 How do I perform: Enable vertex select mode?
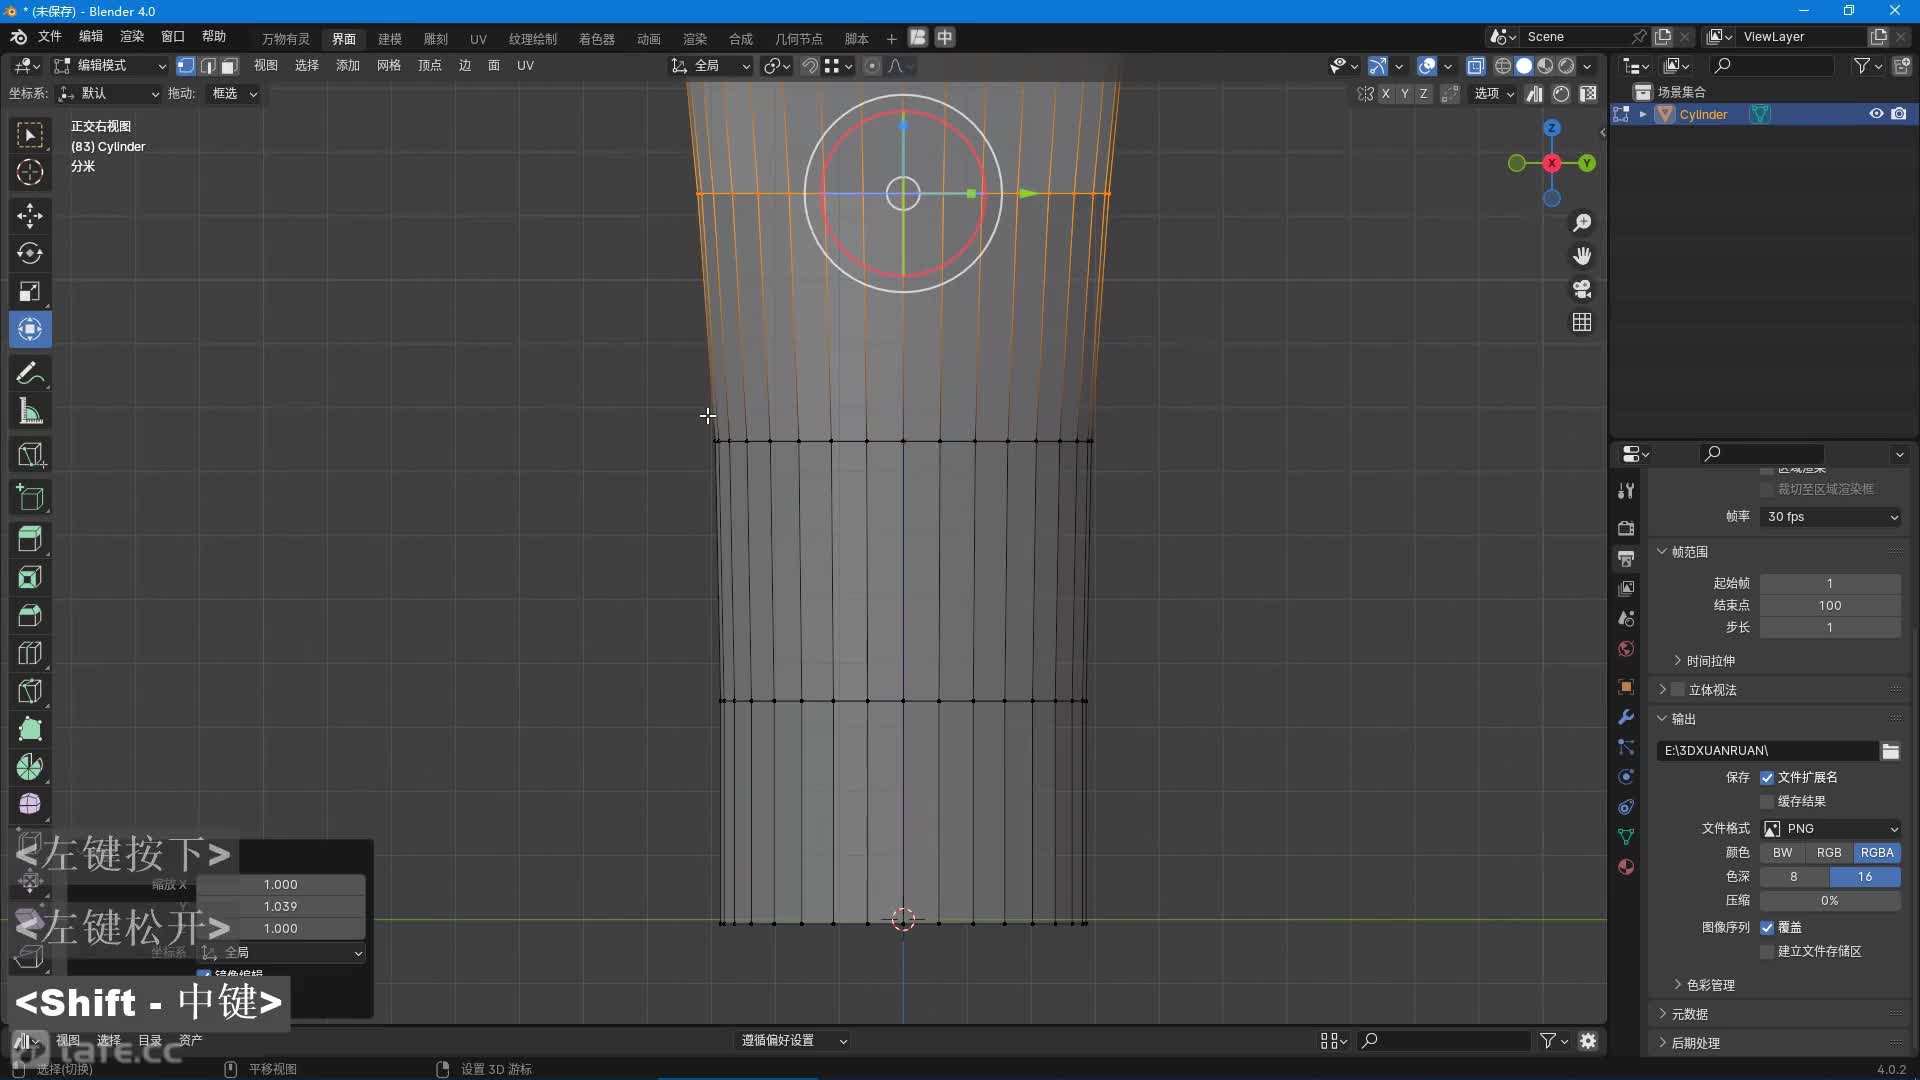(186, 66)
